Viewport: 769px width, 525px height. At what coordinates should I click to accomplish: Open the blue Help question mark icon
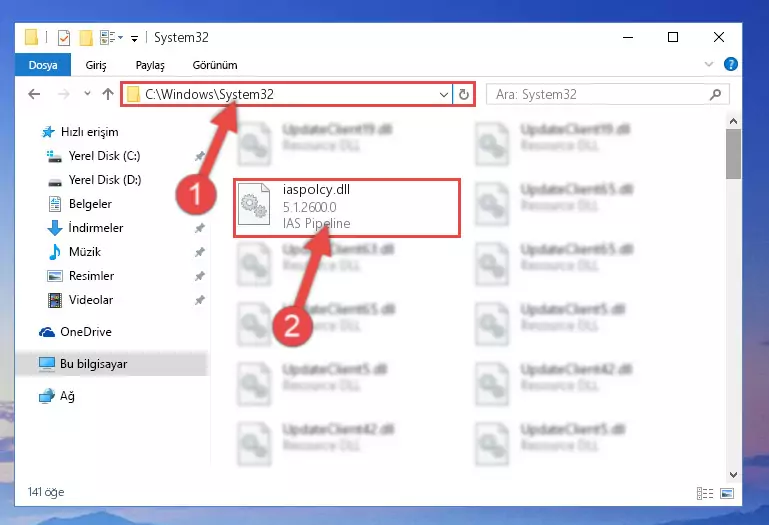pos(730,64)
